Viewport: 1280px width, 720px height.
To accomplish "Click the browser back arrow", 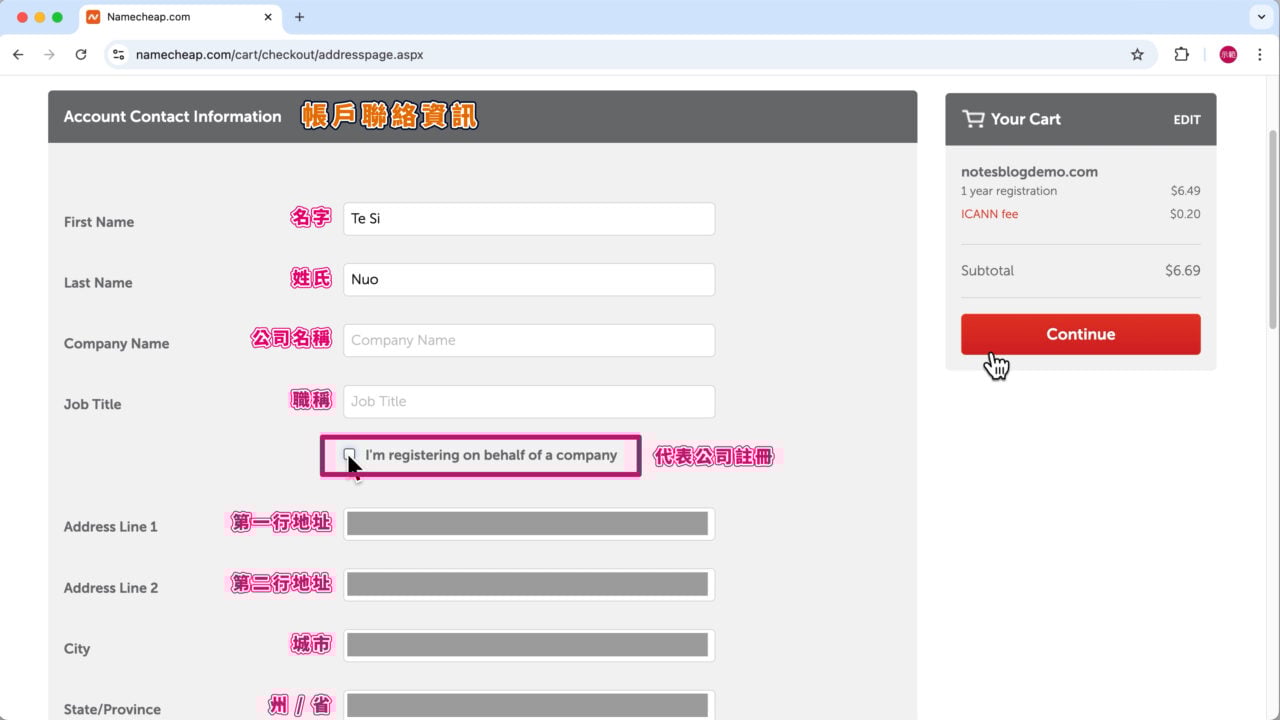I will (x=18, y=55).
